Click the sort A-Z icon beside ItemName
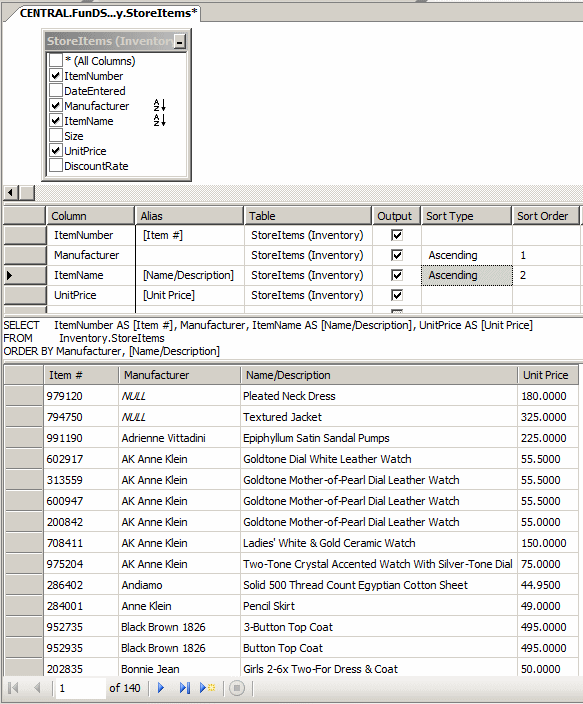Screen dimensions: 583x704 pyautogui.click(x=160, y=120)
